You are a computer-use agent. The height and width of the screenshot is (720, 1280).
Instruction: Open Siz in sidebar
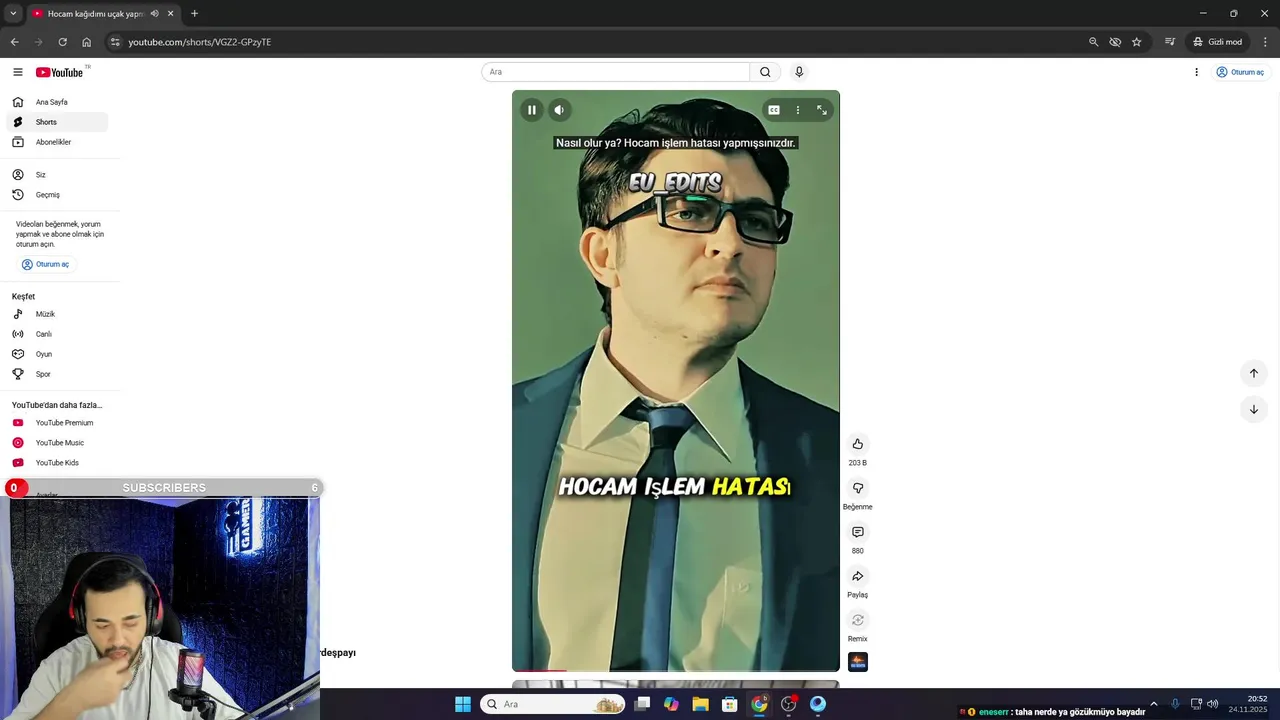(57, 175)
